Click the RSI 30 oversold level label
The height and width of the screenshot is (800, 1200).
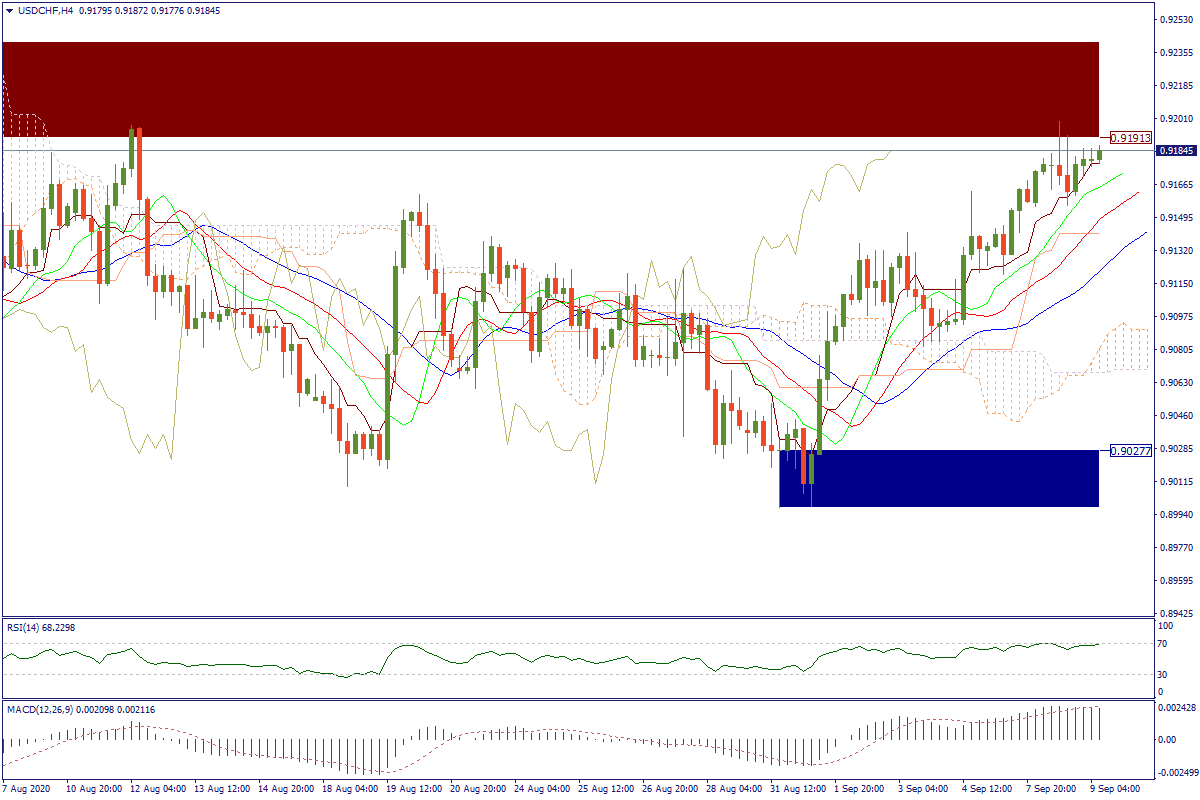[1162, 674]
